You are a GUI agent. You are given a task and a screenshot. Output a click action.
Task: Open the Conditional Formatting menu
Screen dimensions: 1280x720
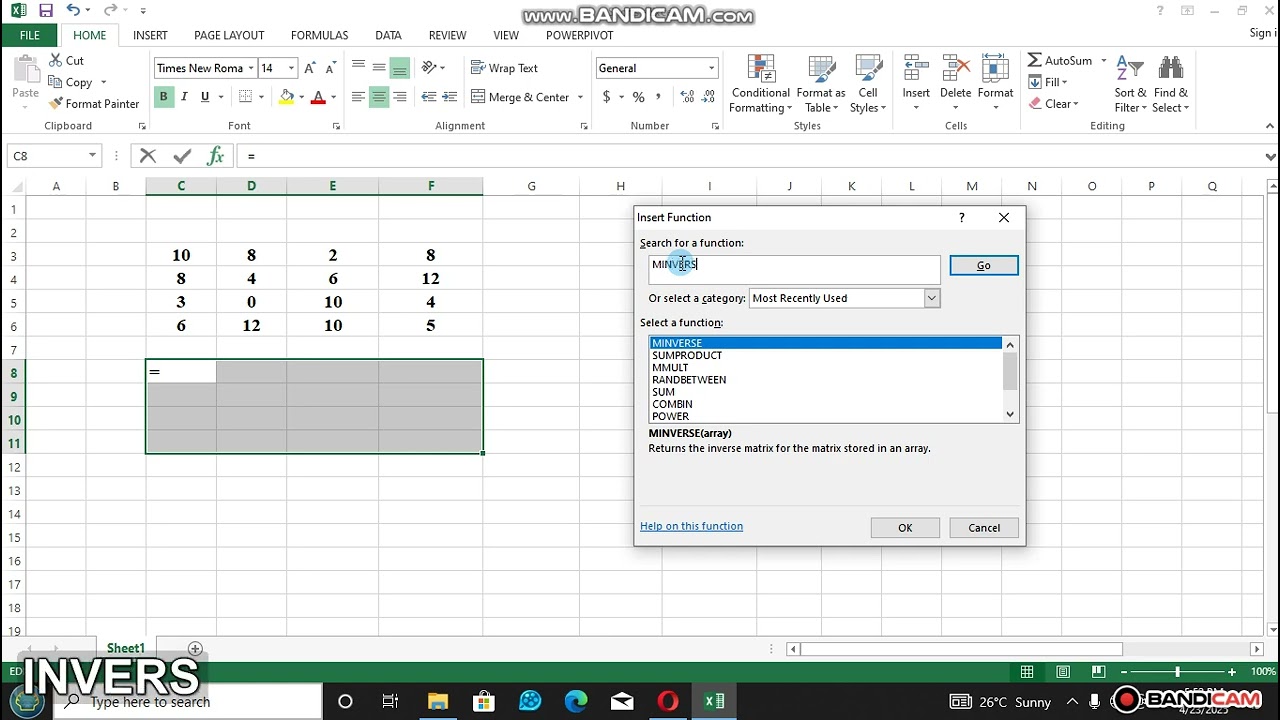761,84
